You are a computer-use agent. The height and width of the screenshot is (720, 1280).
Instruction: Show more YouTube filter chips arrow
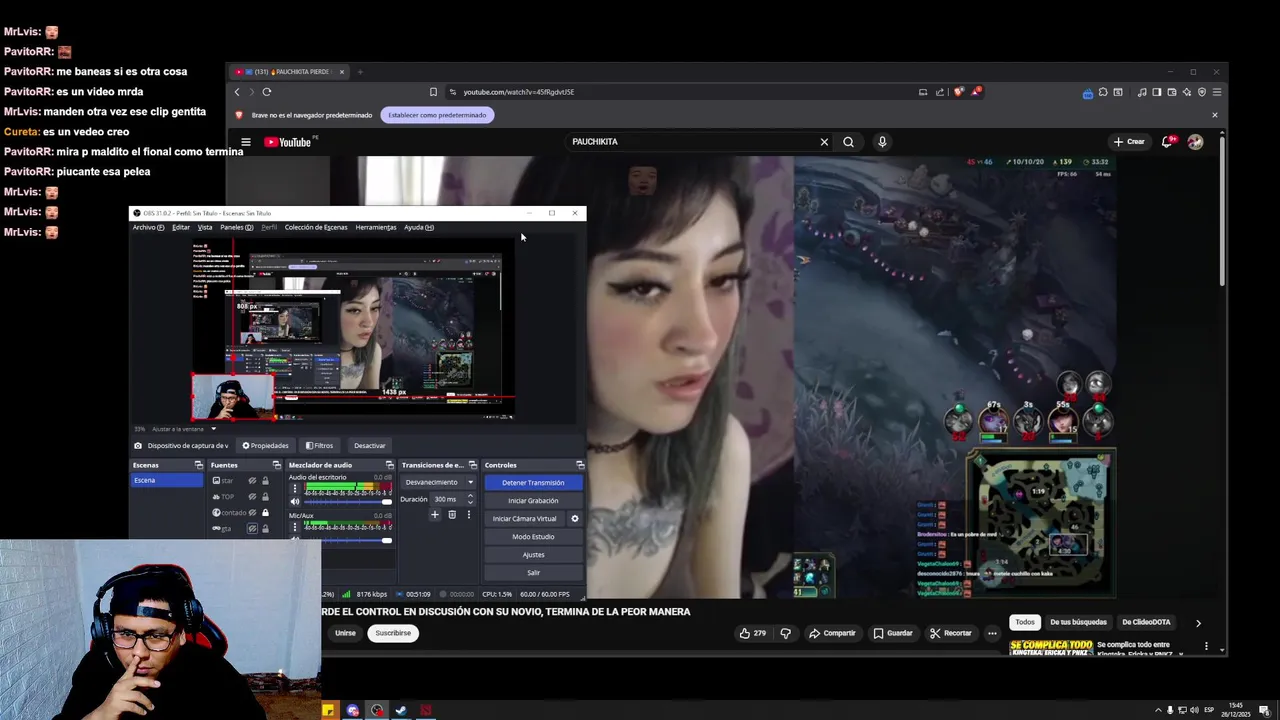(1198, 623)
